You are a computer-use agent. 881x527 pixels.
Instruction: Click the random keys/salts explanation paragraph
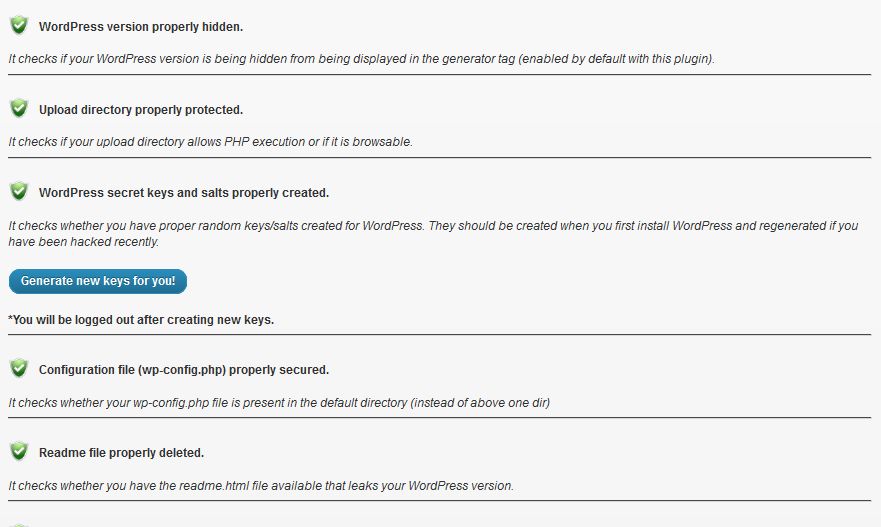click(x=433, y=233)
